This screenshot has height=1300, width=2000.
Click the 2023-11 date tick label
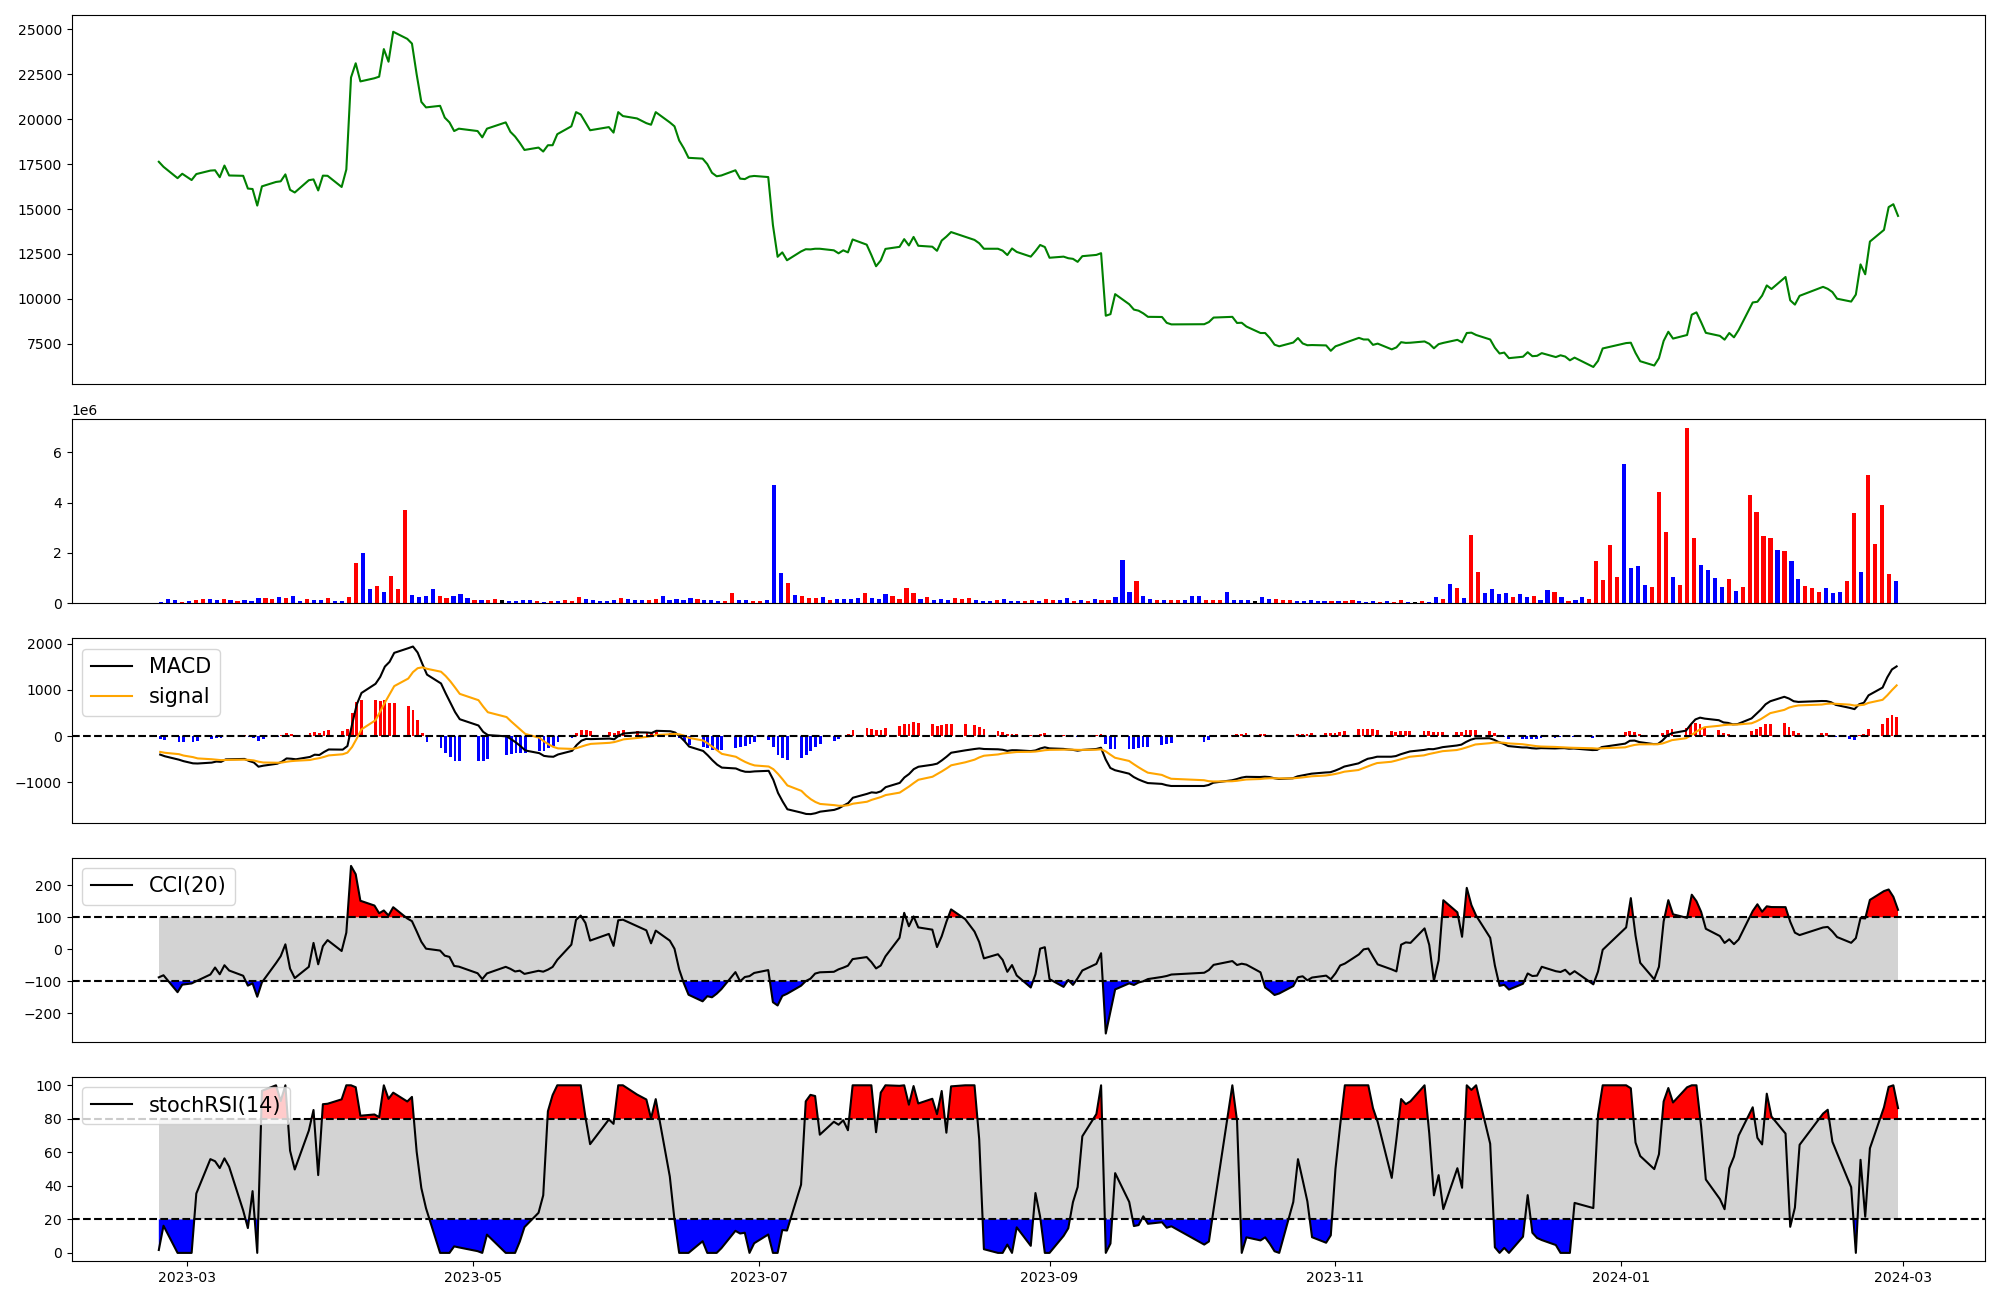point(1335,1277)
